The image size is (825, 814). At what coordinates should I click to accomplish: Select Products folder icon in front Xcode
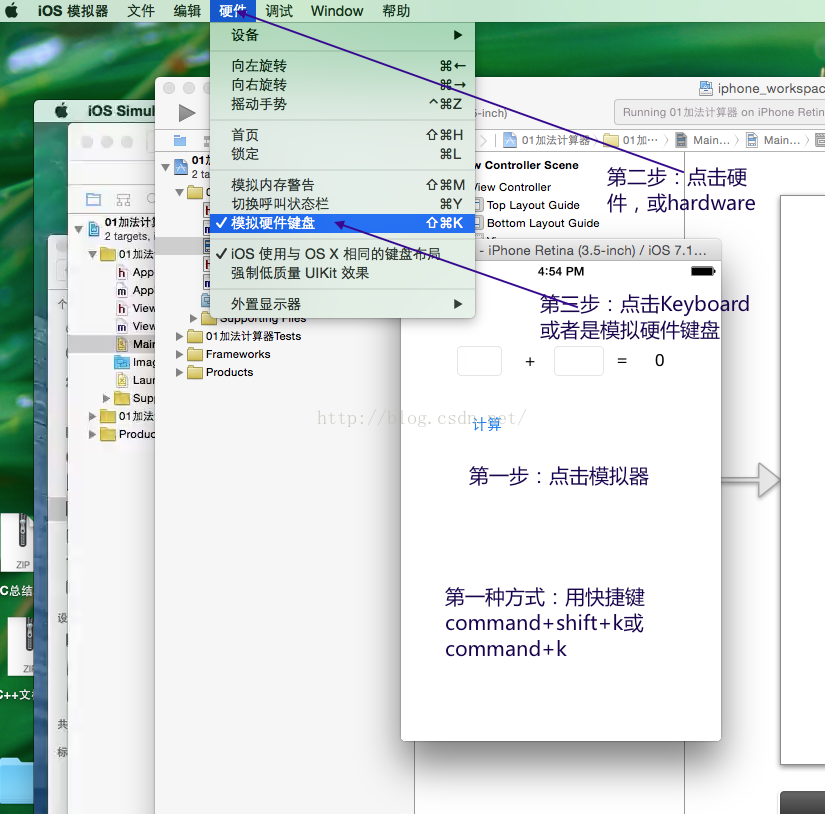pyautogui.click(x=195, y=372)
